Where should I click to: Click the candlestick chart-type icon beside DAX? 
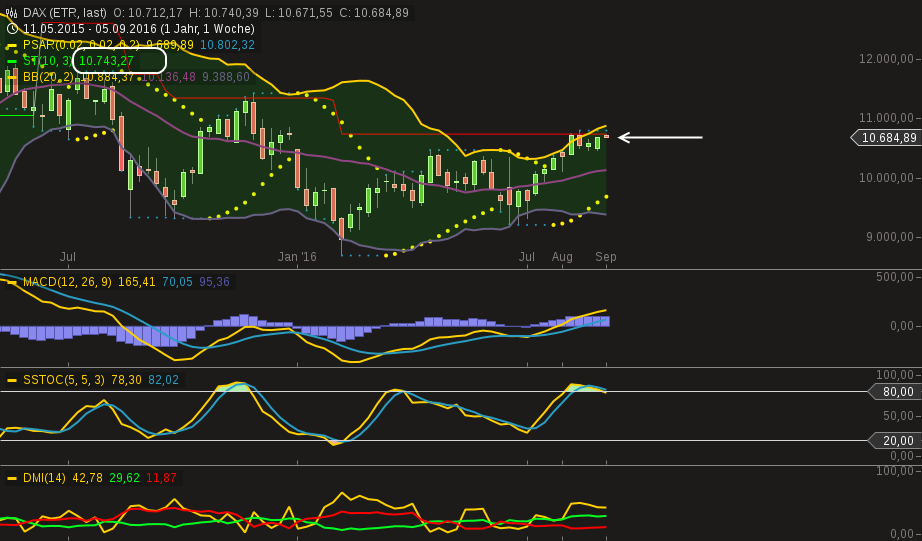11,12
